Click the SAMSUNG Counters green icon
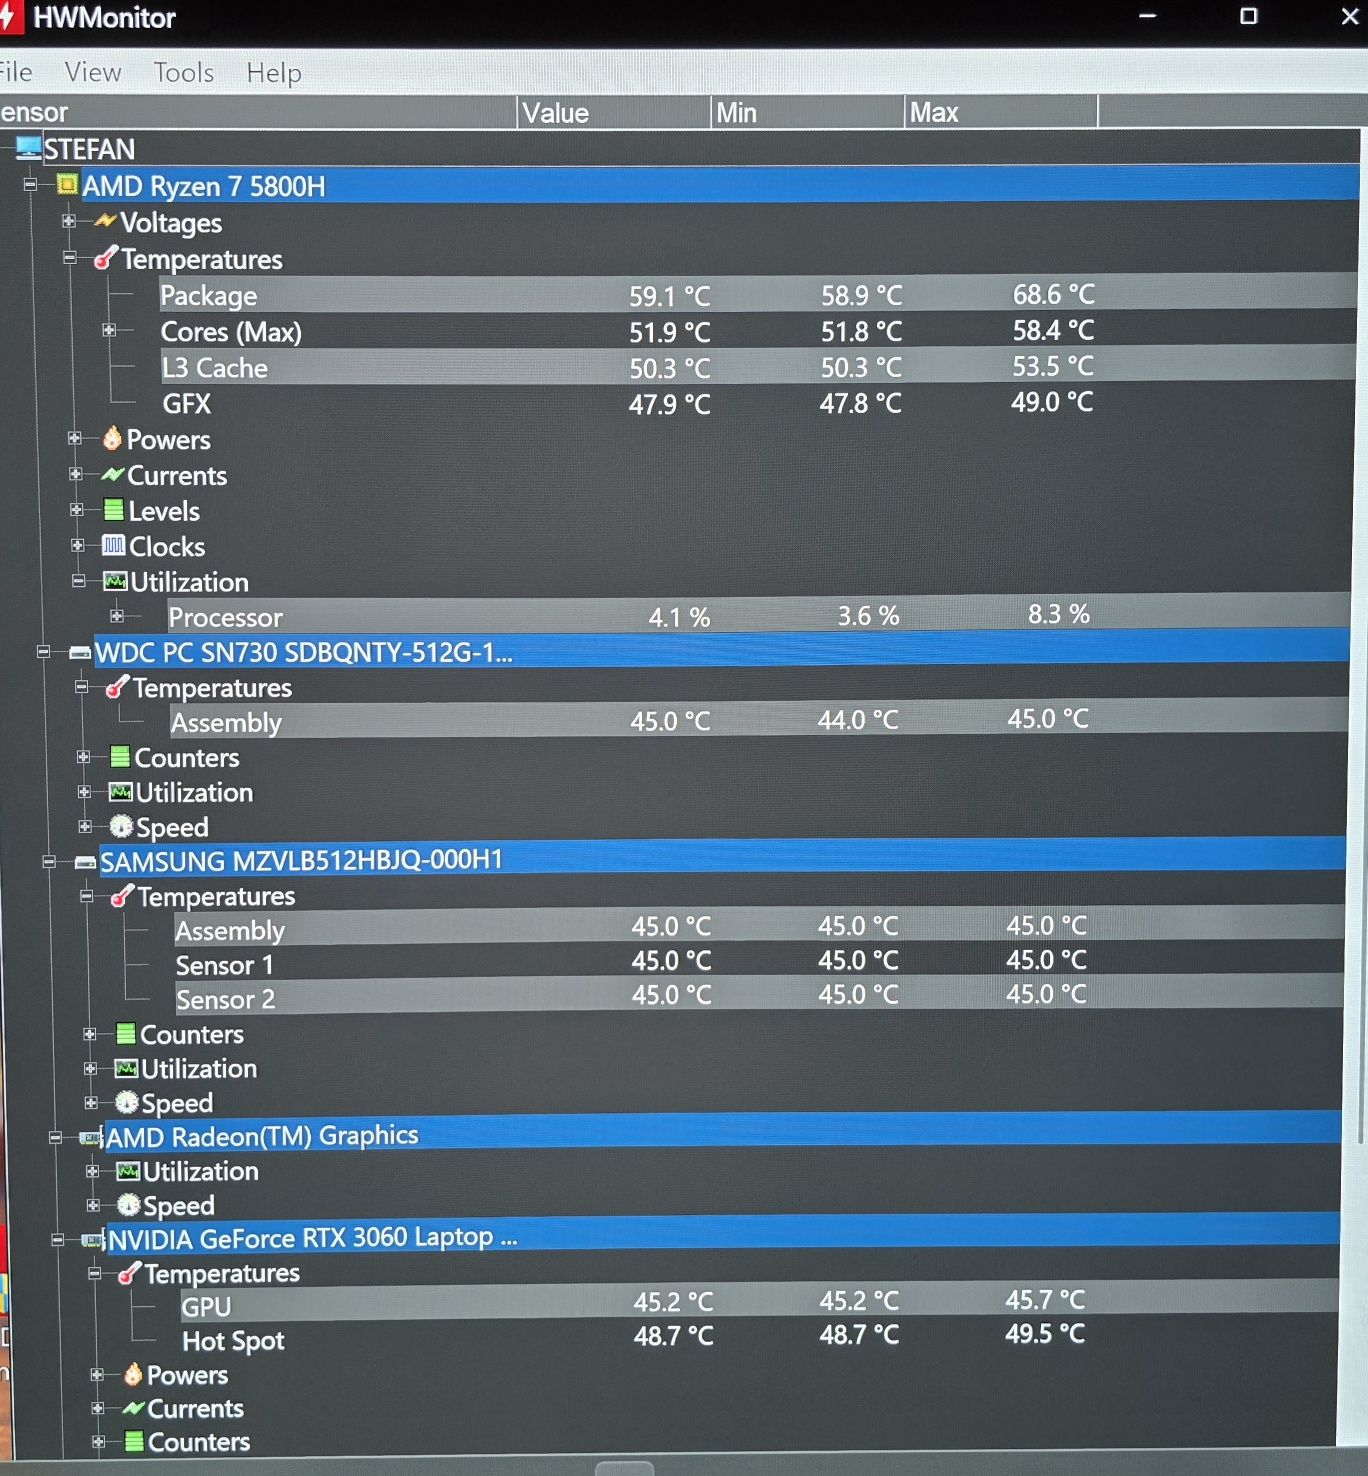Image resolution: width=1368 pixels, height=1476 pixels. pos(126,1033)
